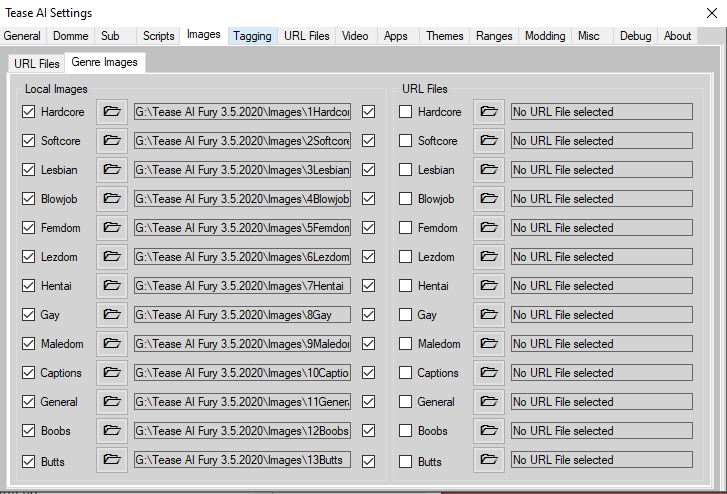The width and height of the screenshot is (727, 494).
Task: Switch to the Tagging tab
Action: (x=252, y=36)
